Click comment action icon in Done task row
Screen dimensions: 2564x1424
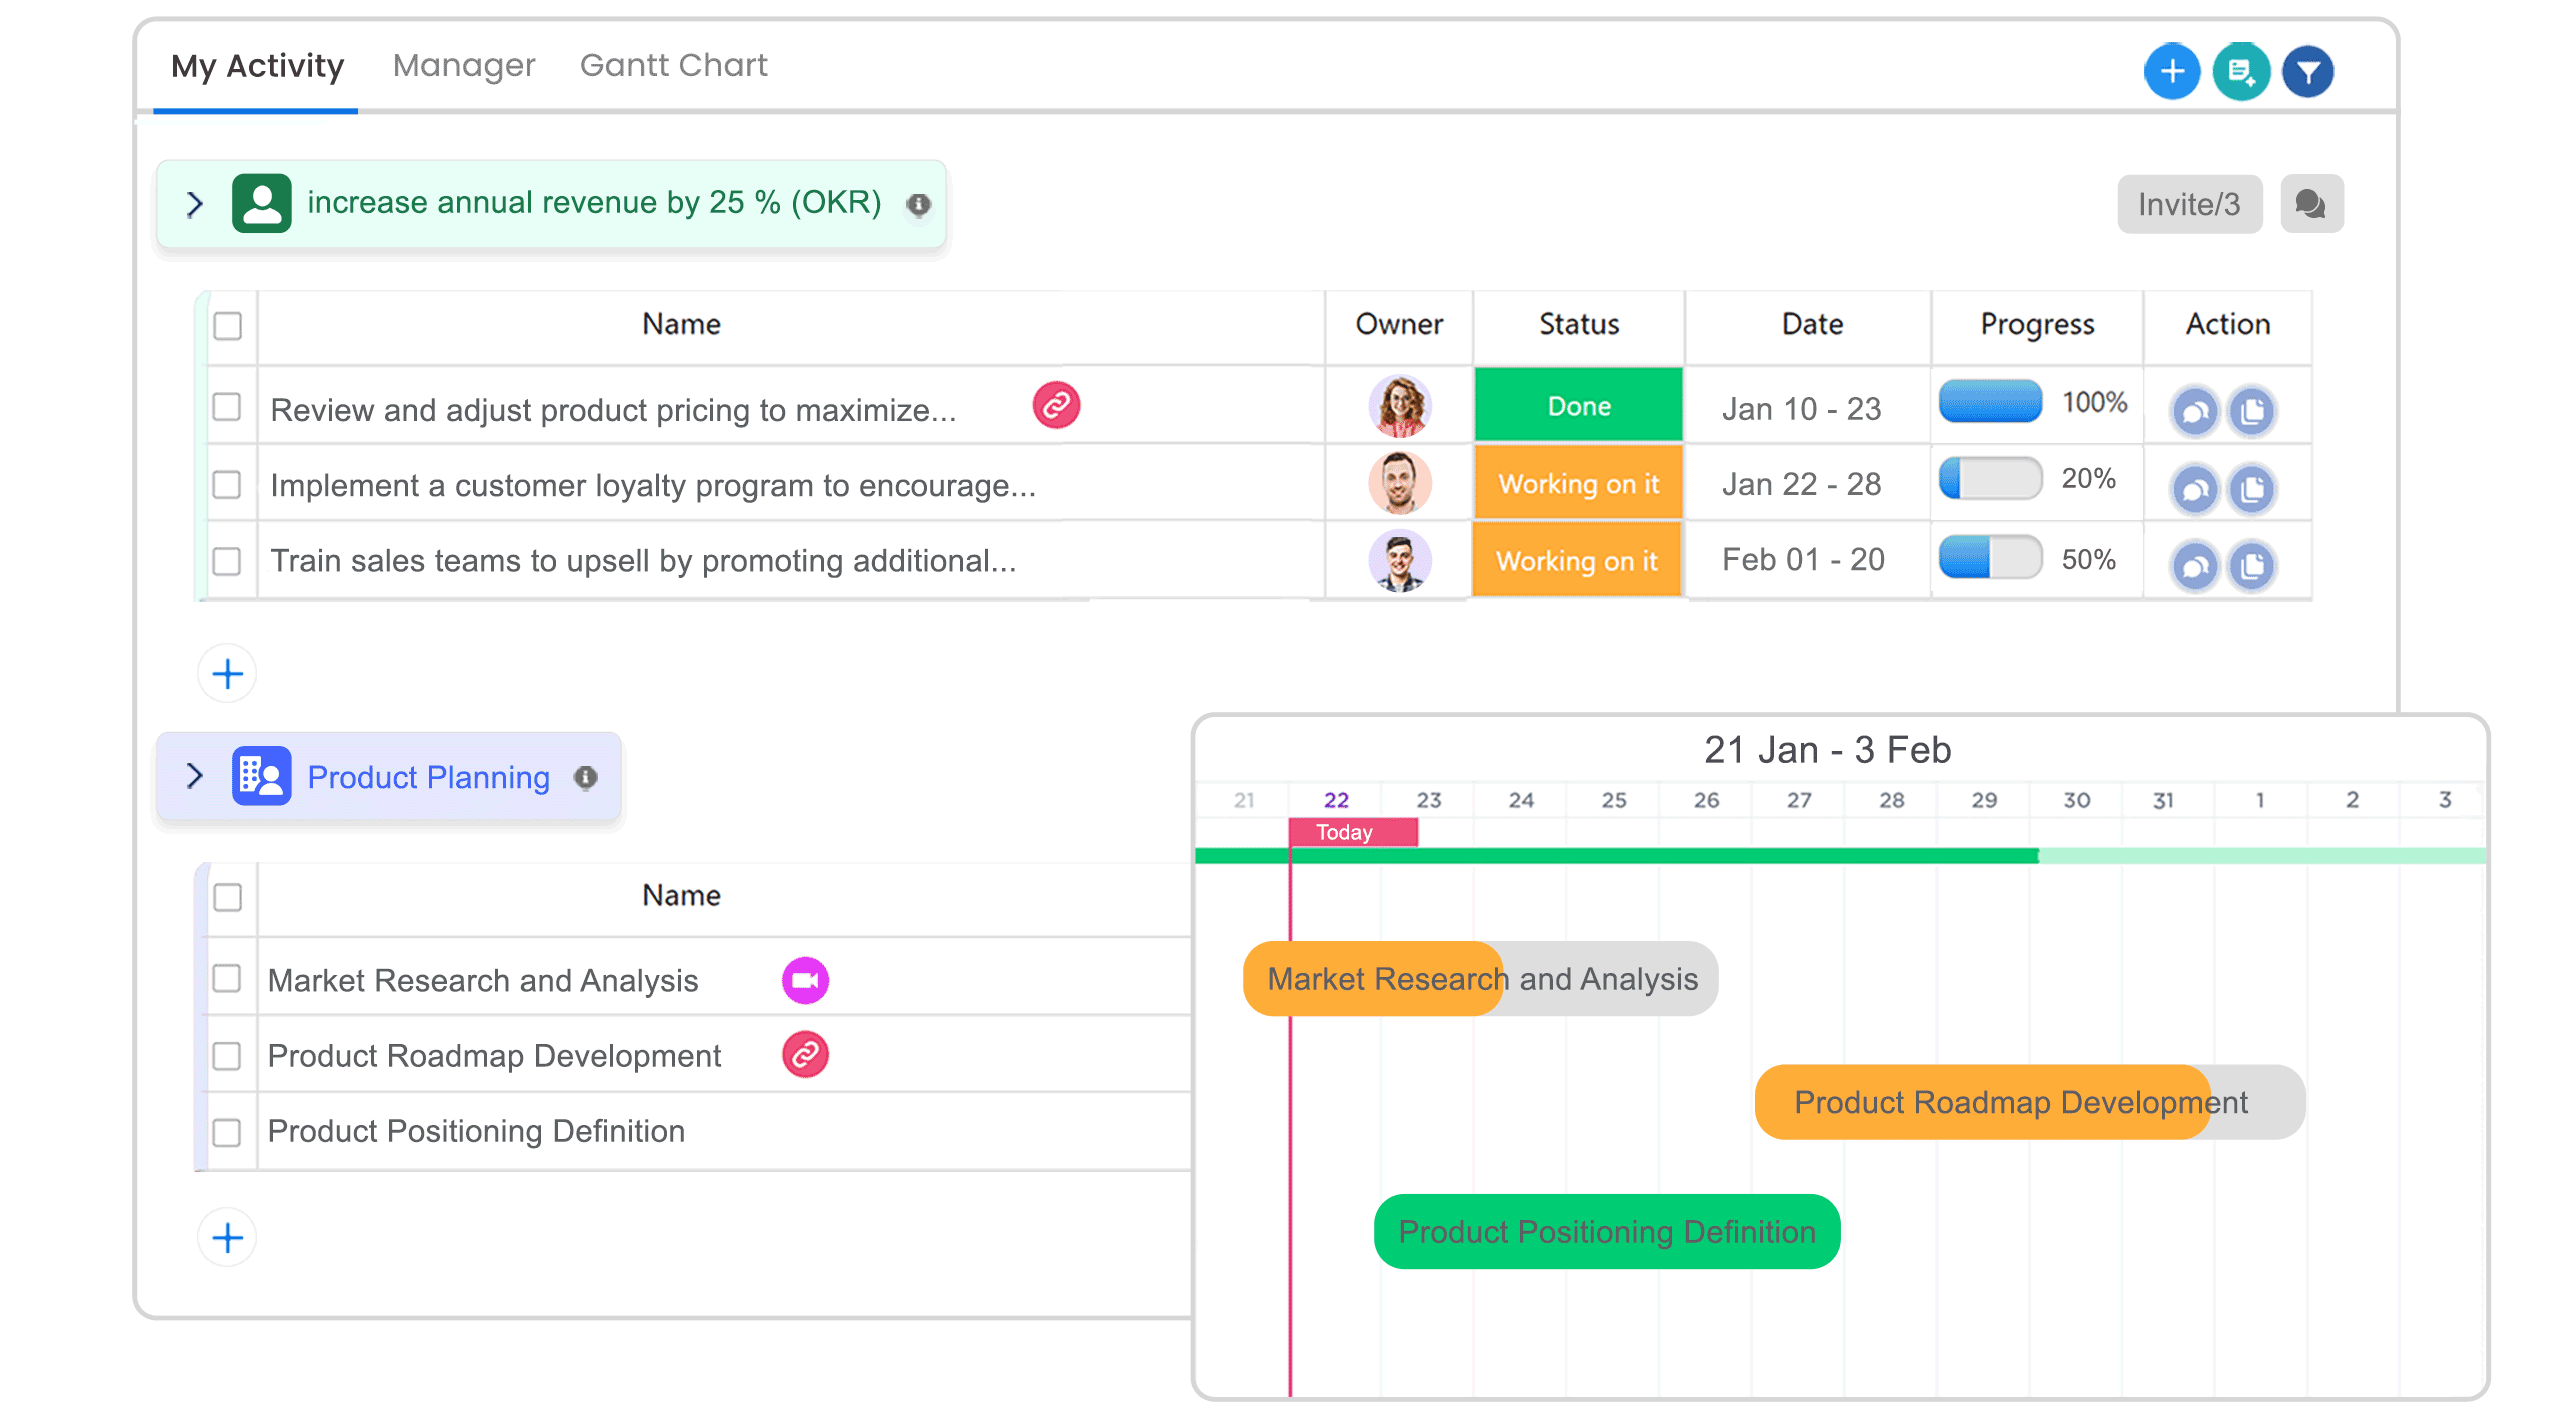pos(2195,411)
